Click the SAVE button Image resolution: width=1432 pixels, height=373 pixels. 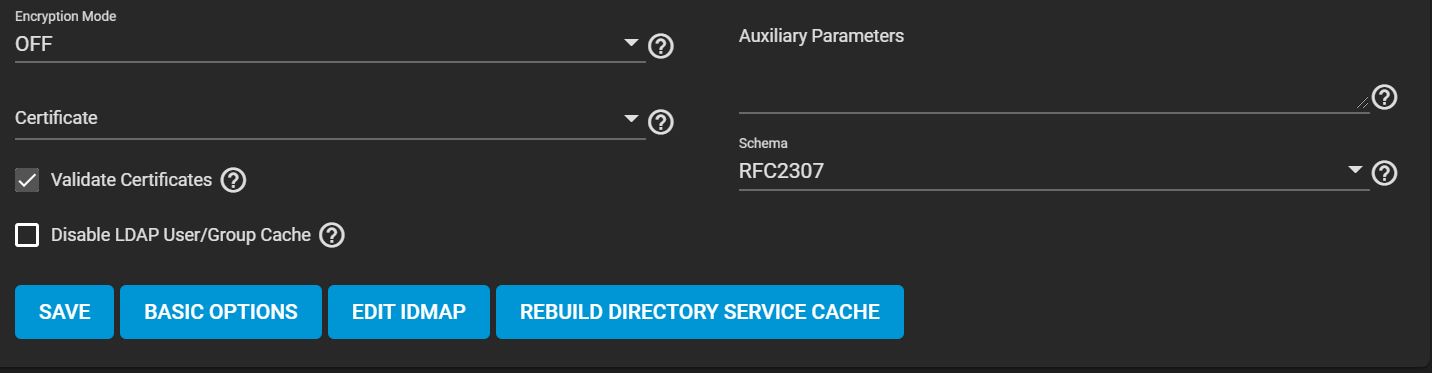65,312
